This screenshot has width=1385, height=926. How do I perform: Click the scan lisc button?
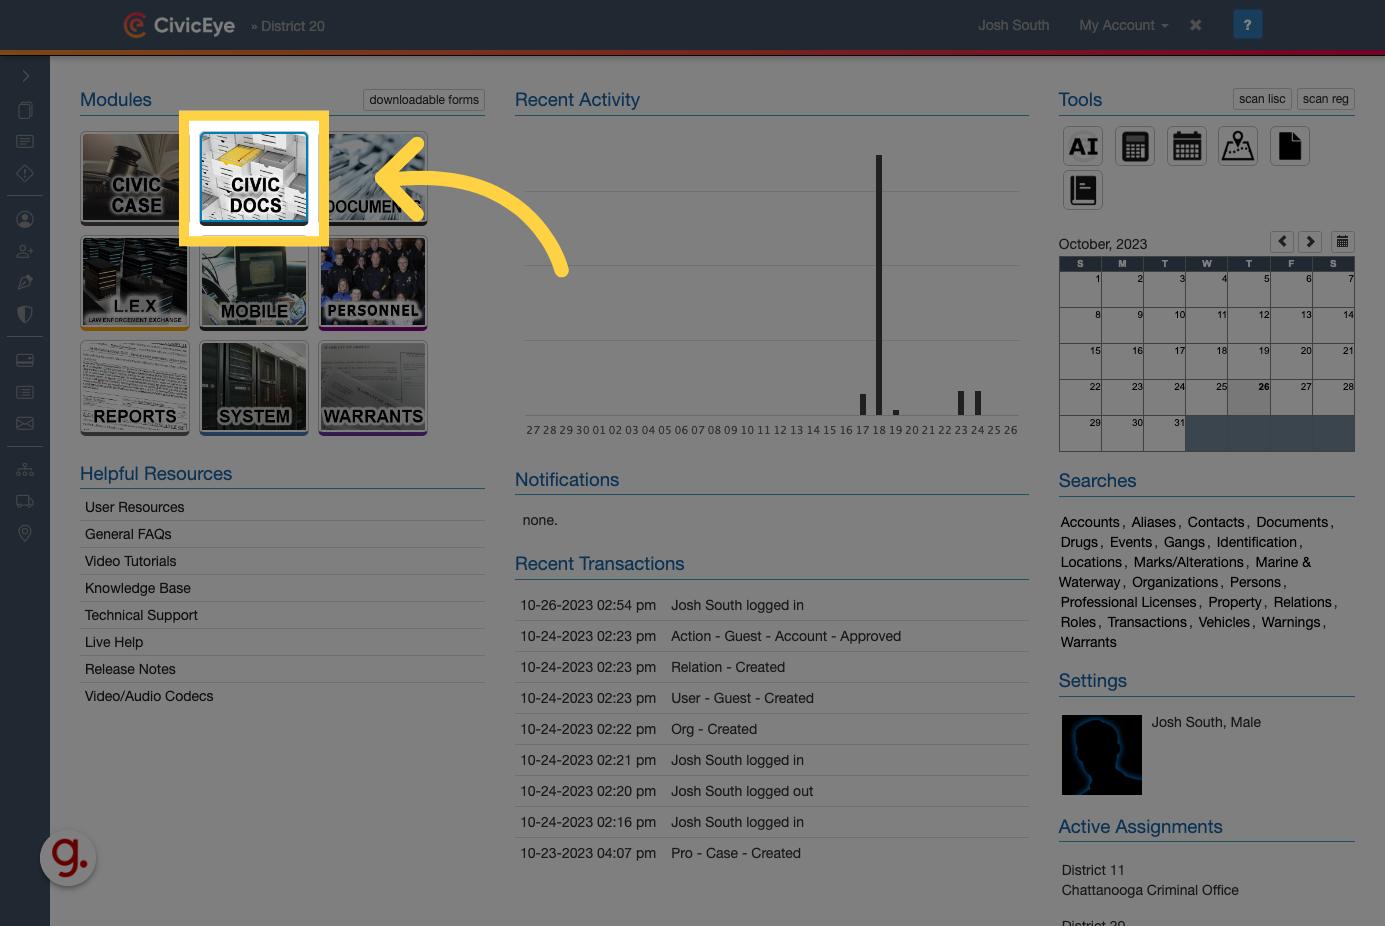tap(1262, 98)
